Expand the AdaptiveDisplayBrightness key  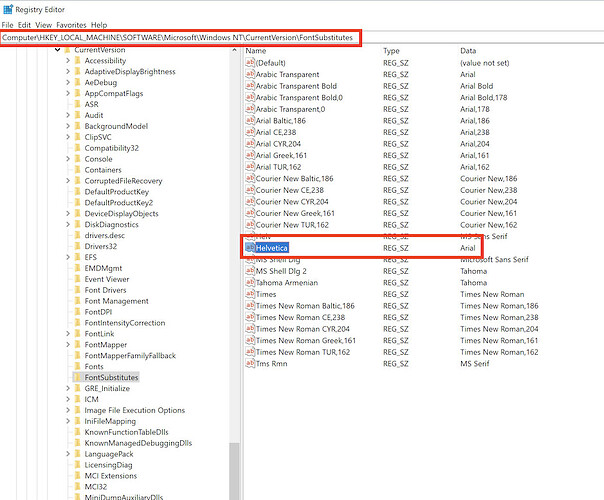point(68,72)
